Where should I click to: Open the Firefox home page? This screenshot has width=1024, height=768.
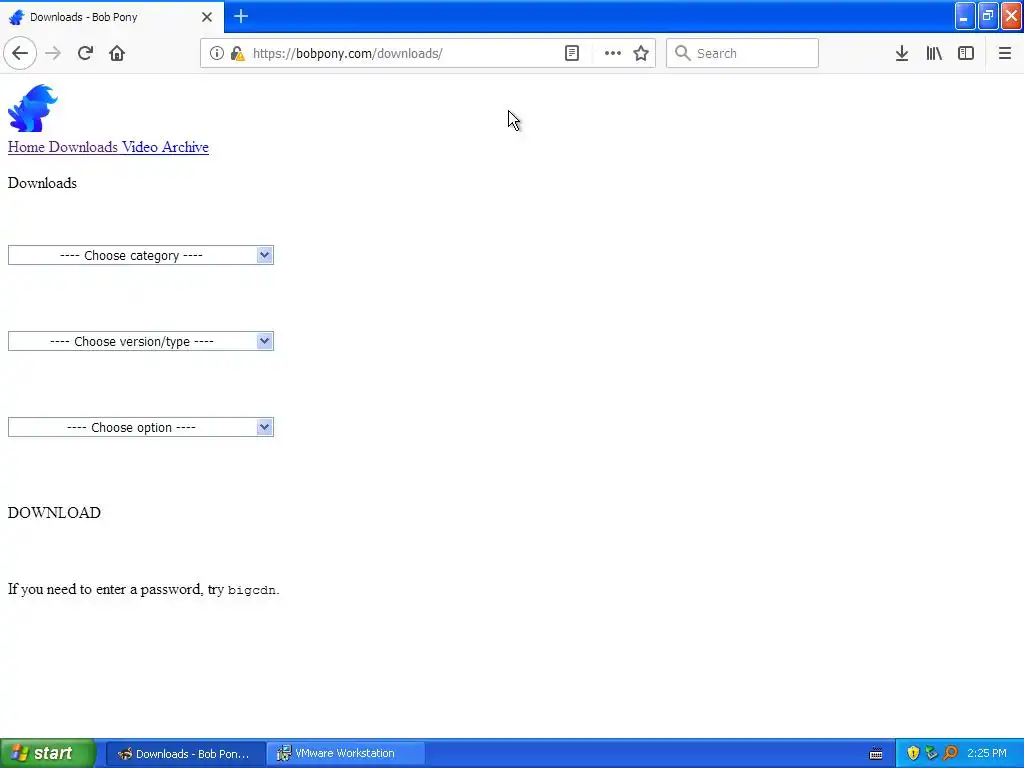(117, 54)
